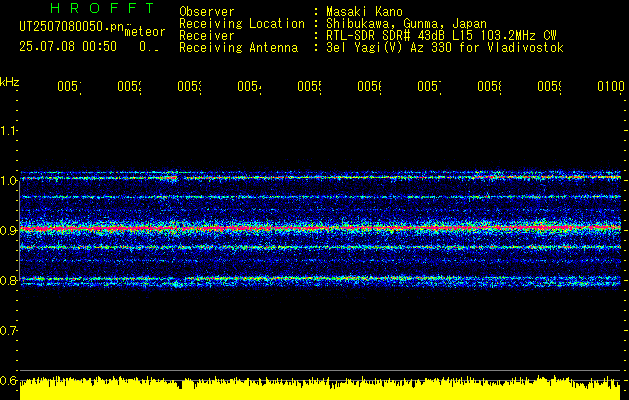629x400 pixels.
Task: Click the strong red carrier line at 0.9 kHz
Action: (320, 228)
